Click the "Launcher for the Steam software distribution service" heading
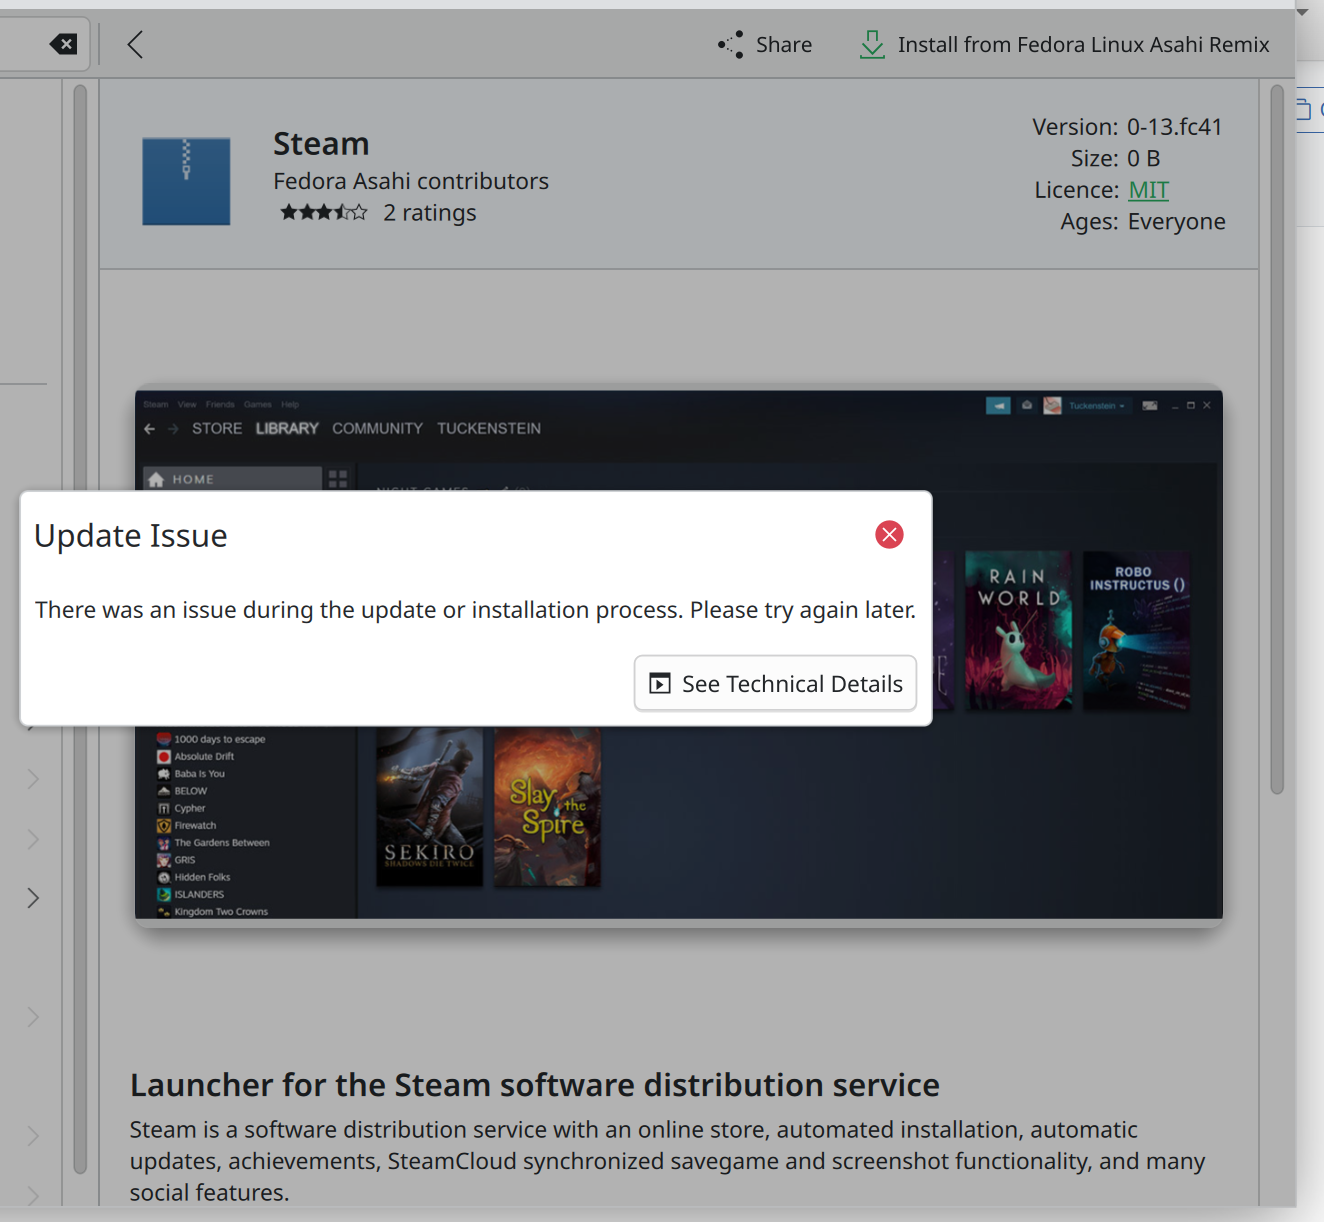1324x1222 pixels. coord(535,1085)
